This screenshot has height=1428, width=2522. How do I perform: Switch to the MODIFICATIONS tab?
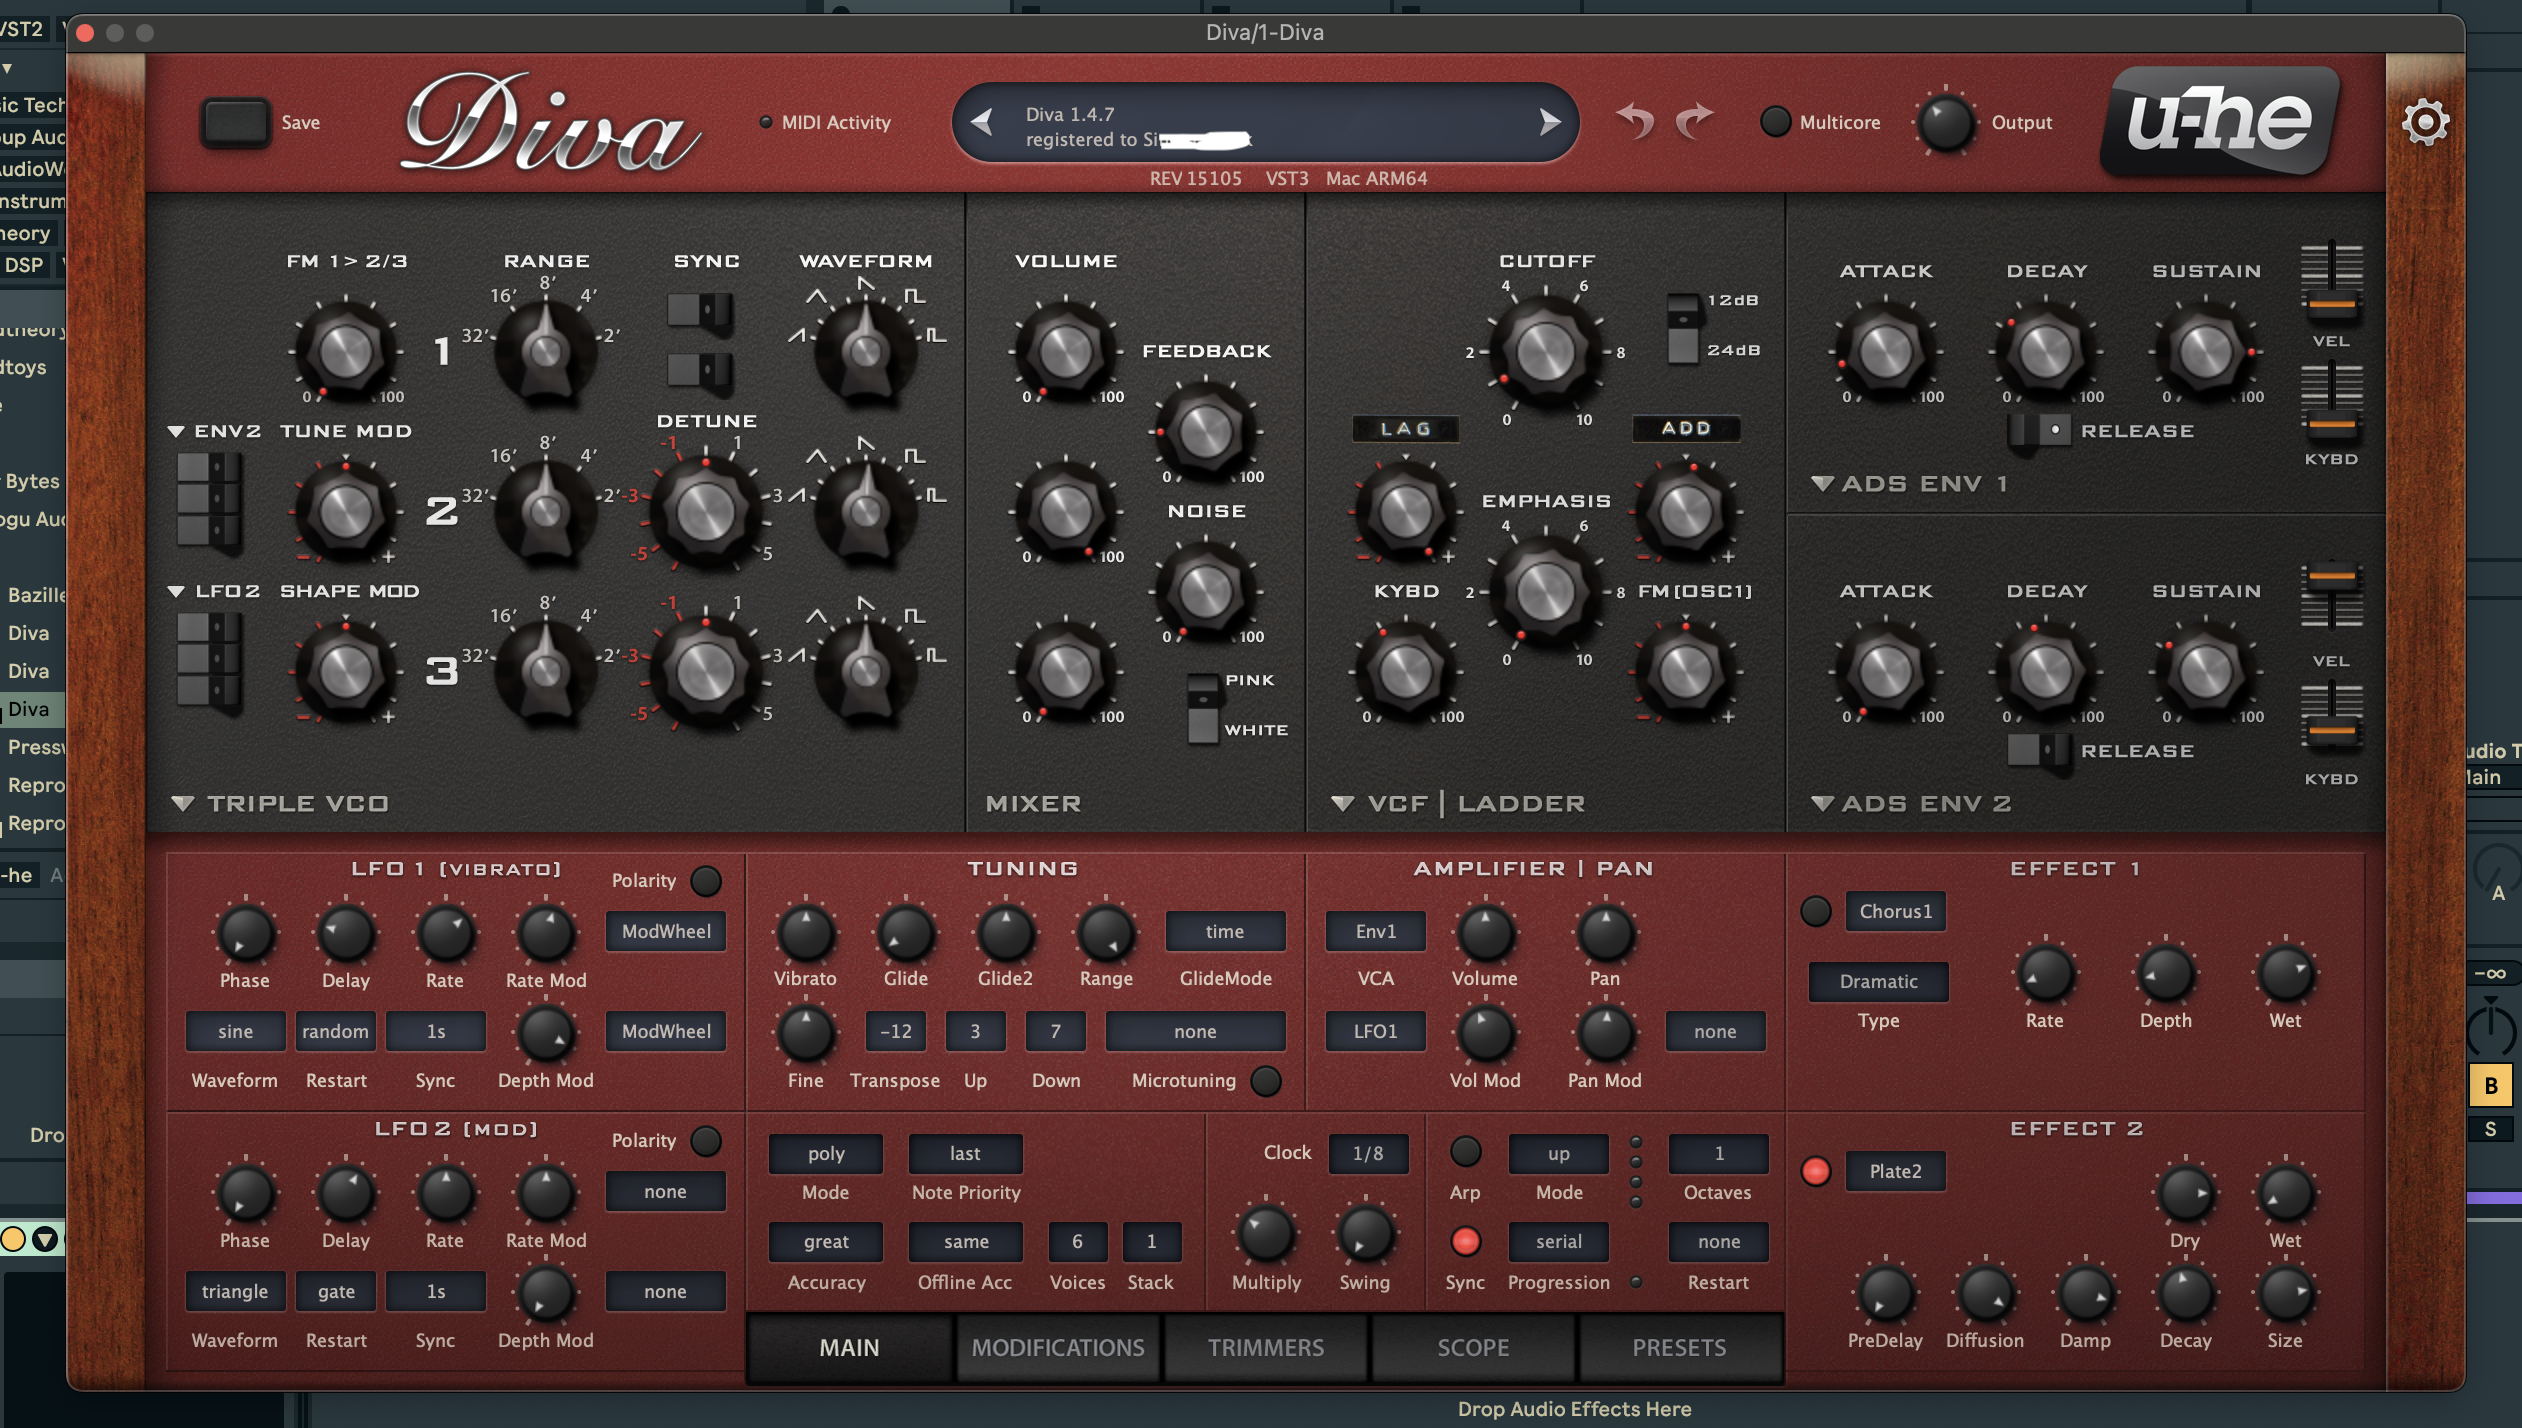pyautogui.click(x=1058, y=1347)
